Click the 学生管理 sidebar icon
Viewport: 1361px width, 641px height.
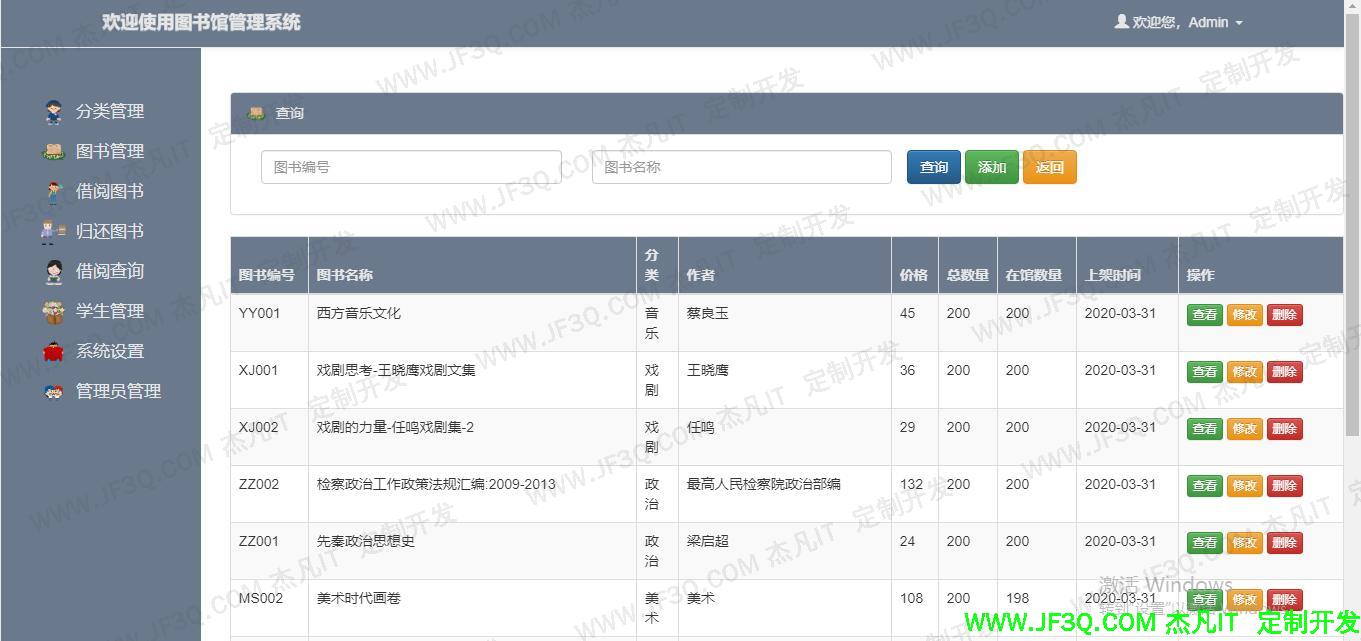click(54, 312)
